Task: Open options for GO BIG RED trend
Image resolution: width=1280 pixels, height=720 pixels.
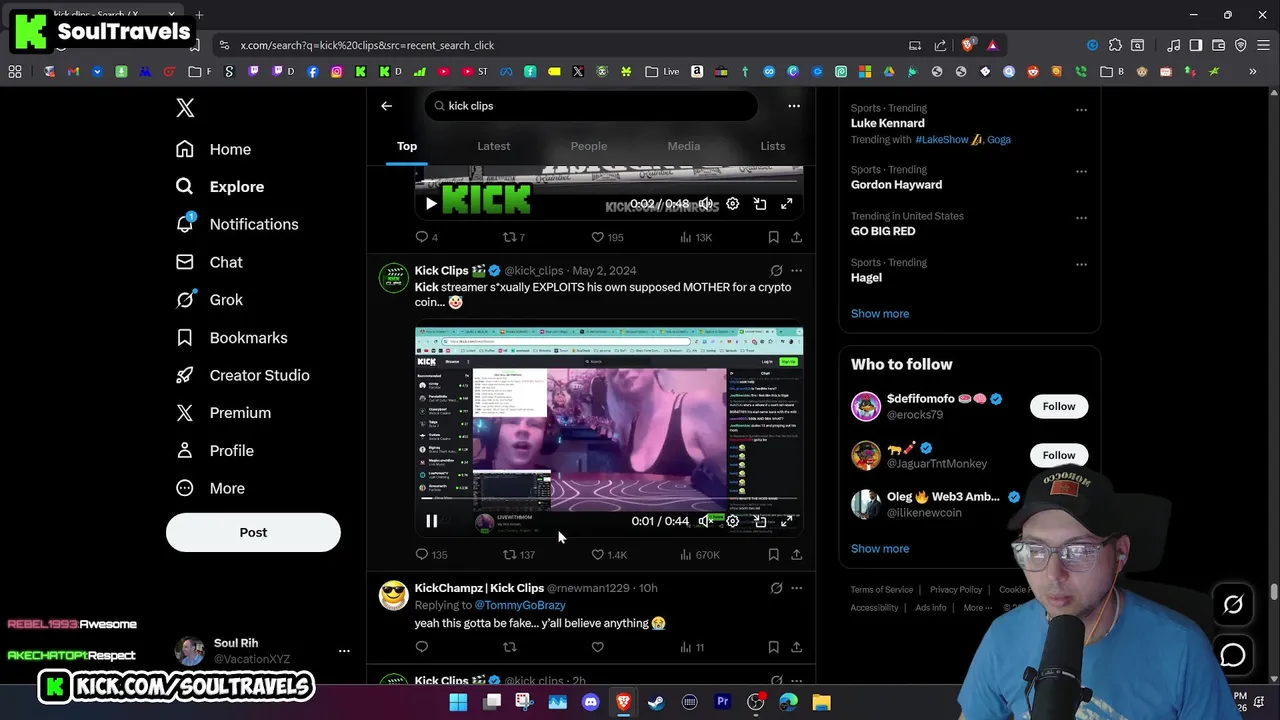Action: (1081, 217)
